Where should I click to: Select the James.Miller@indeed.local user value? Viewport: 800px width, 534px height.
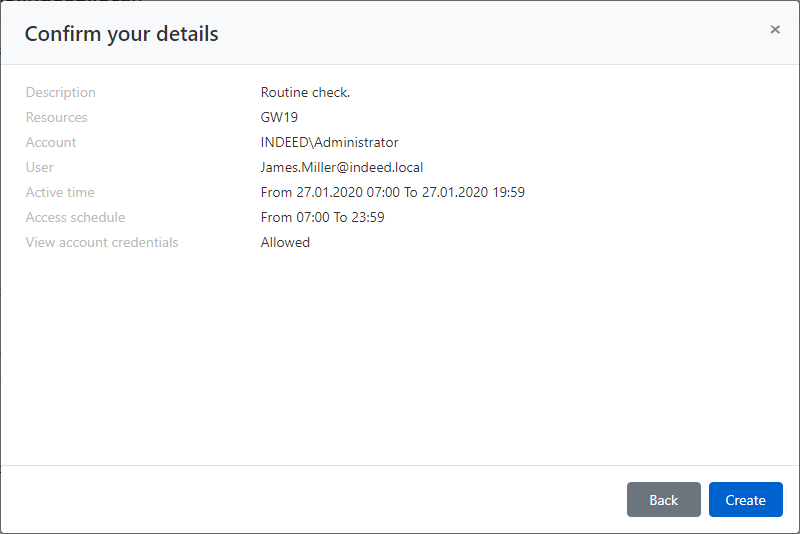pos(342,167)
